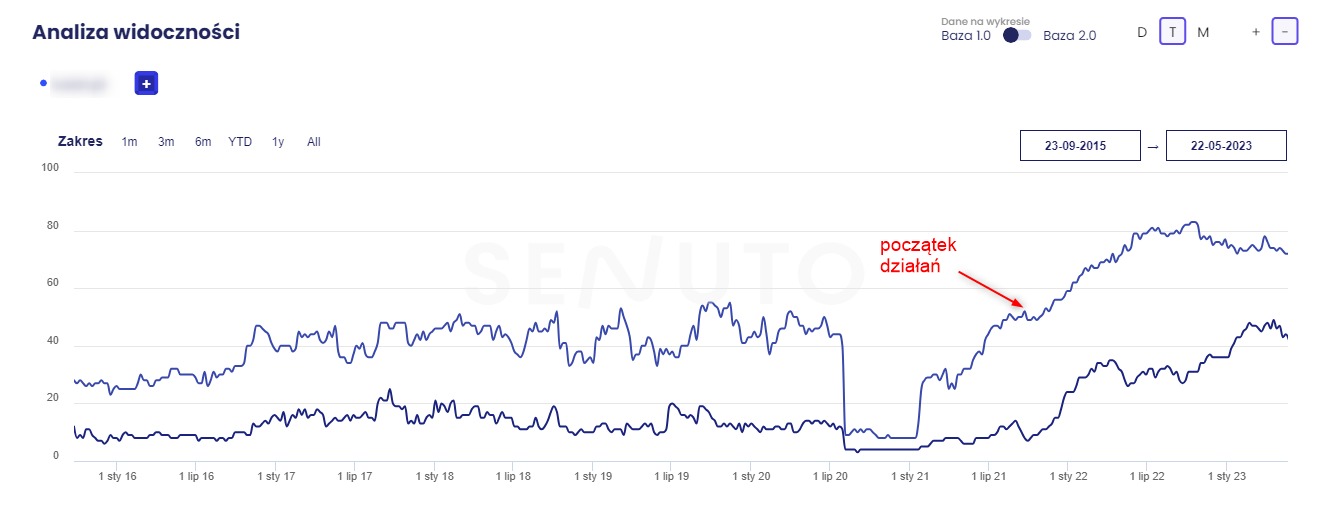Image resolution: width=1329 pixels, height=530 pixels.
Task: Click the blue dot legend marker
Action: point(43,83)
